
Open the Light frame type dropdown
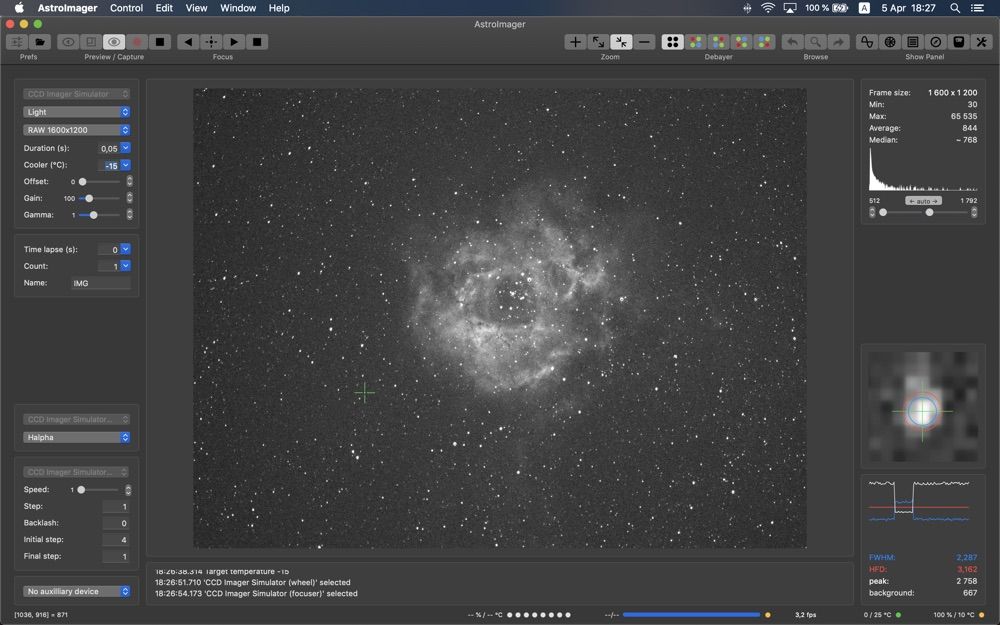(x=77, y=112)
